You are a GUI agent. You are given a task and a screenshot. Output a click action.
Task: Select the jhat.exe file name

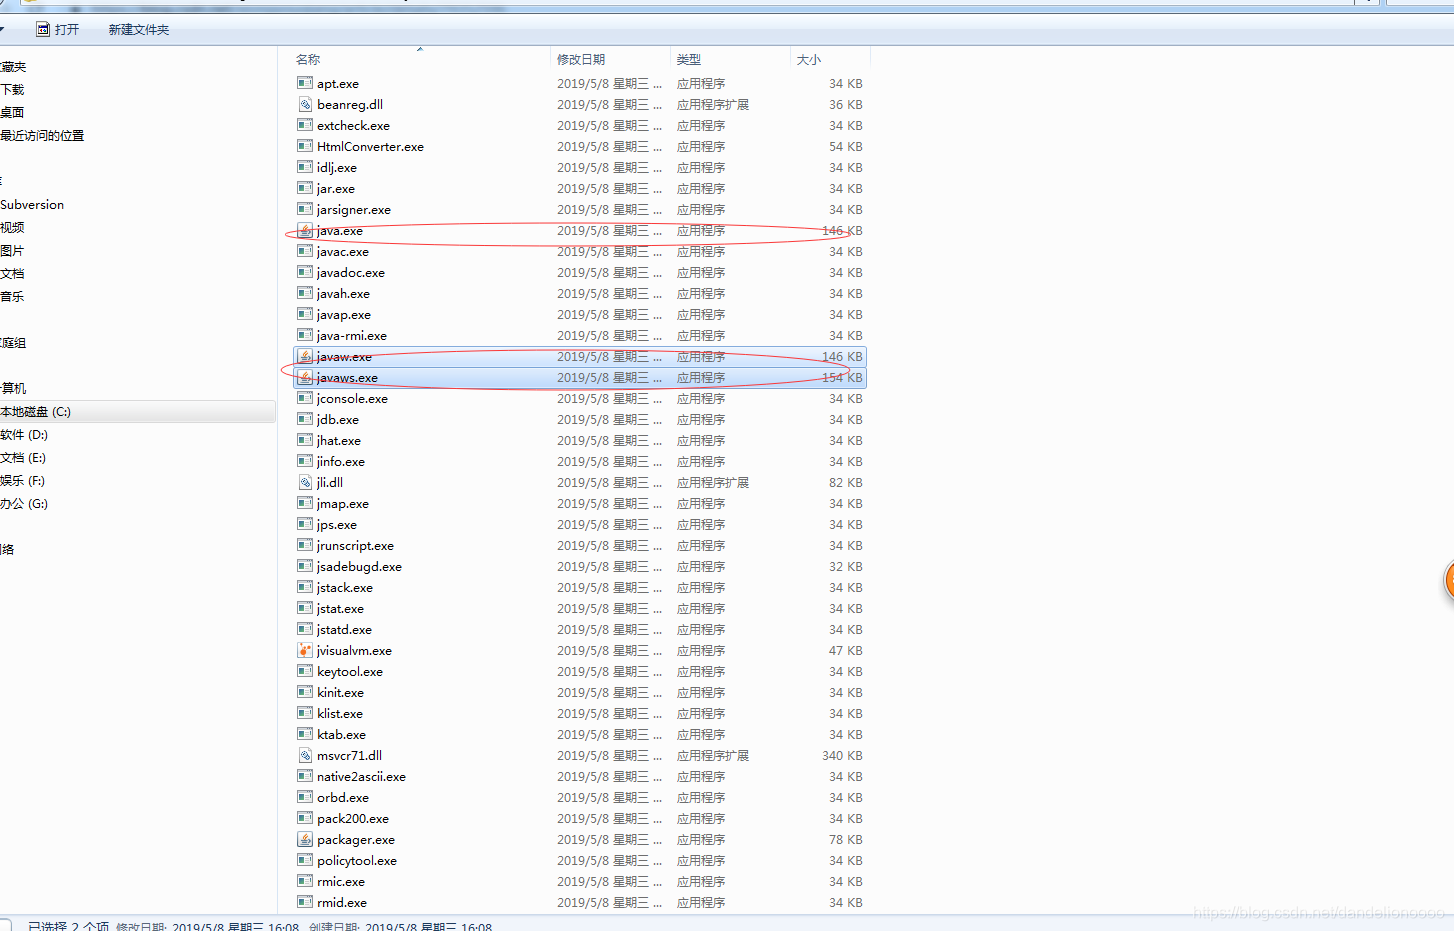coord(339,441)
